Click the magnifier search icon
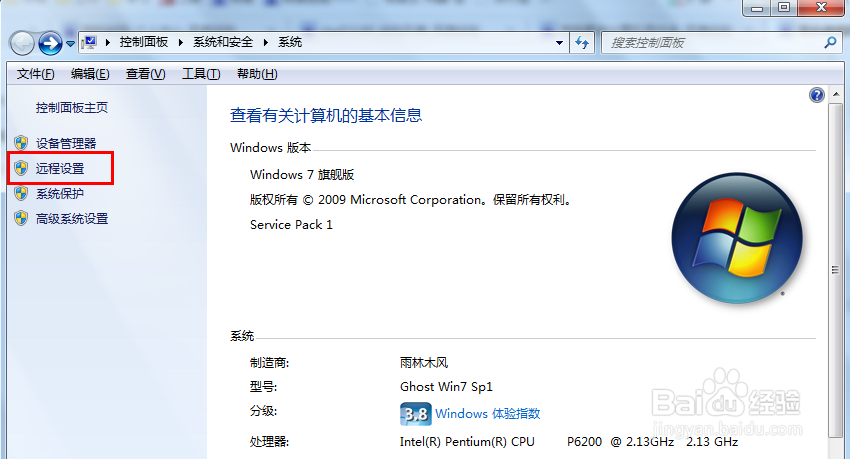This screenshot has width=850, height=459. (830, 42)
